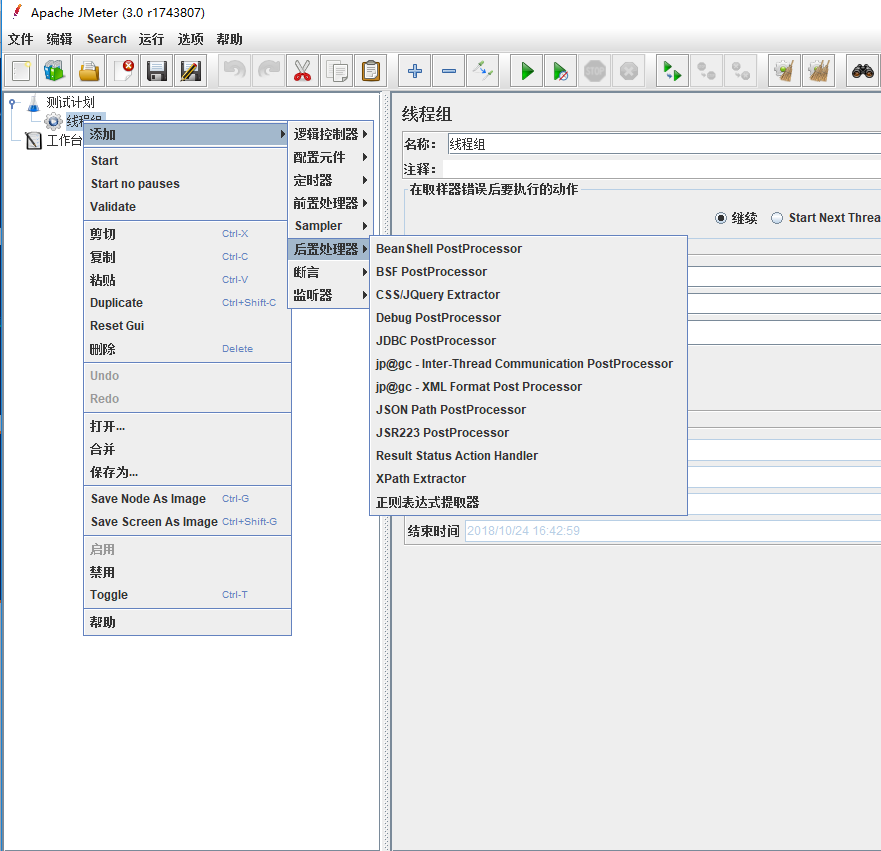Click Validate in context menu

pyautogui.click(x=187, y=207)
